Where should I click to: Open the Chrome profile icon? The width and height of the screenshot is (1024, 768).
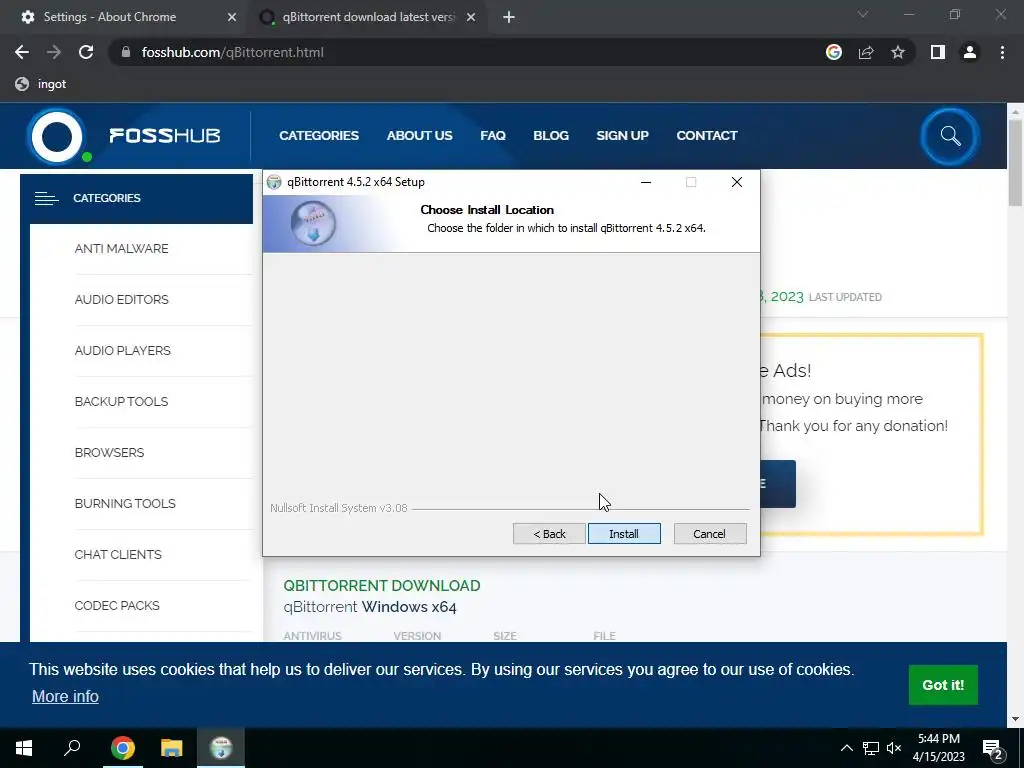(970, 52)
